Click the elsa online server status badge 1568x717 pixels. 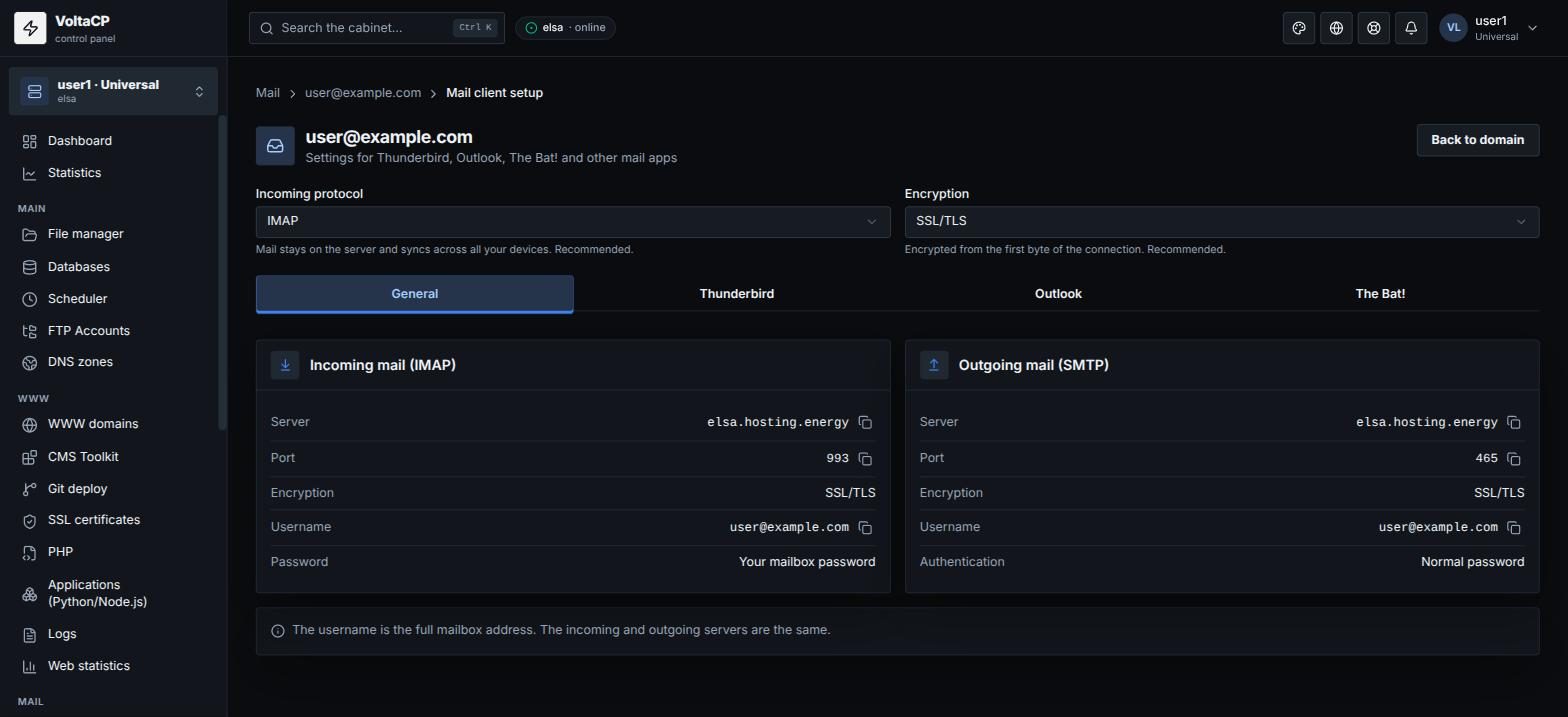point(565,28)
